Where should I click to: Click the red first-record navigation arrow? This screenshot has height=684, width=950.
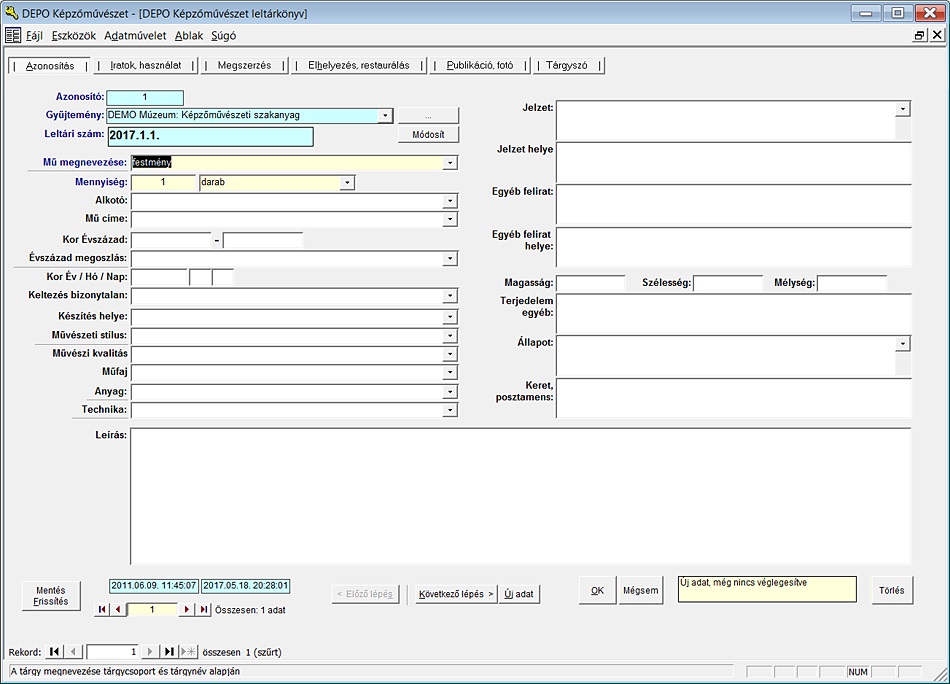tap(102, 609)
